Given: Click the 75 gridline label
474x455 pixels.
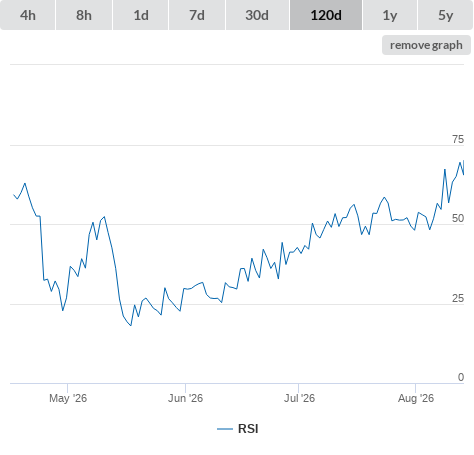Looking at the screenshot, I should (x=458, y=139).
